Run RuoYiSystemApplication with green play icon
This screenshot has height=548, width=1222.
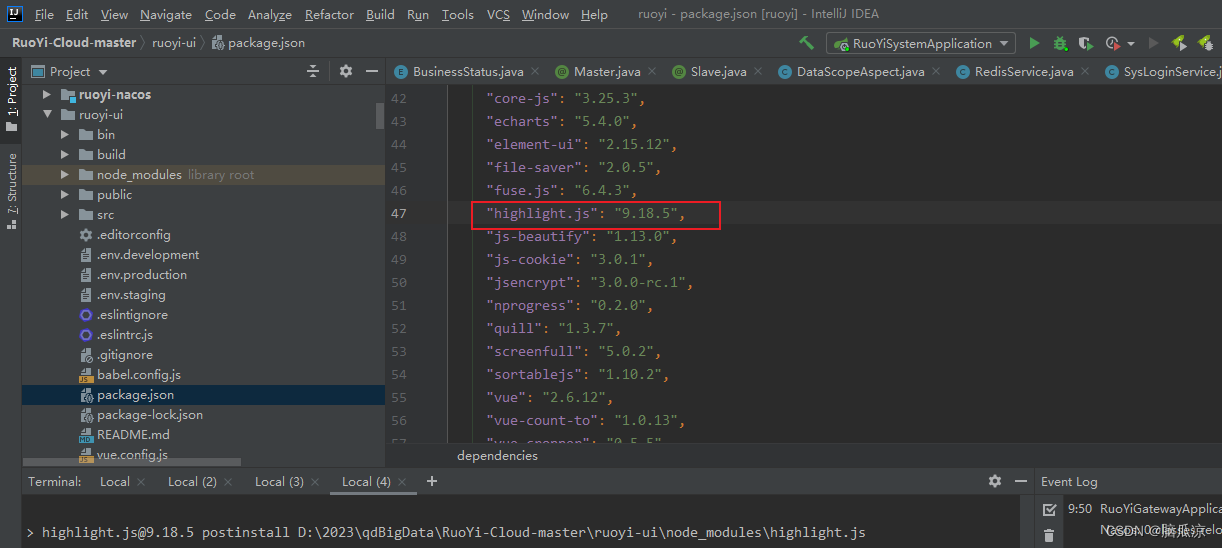coord(1034,43)
